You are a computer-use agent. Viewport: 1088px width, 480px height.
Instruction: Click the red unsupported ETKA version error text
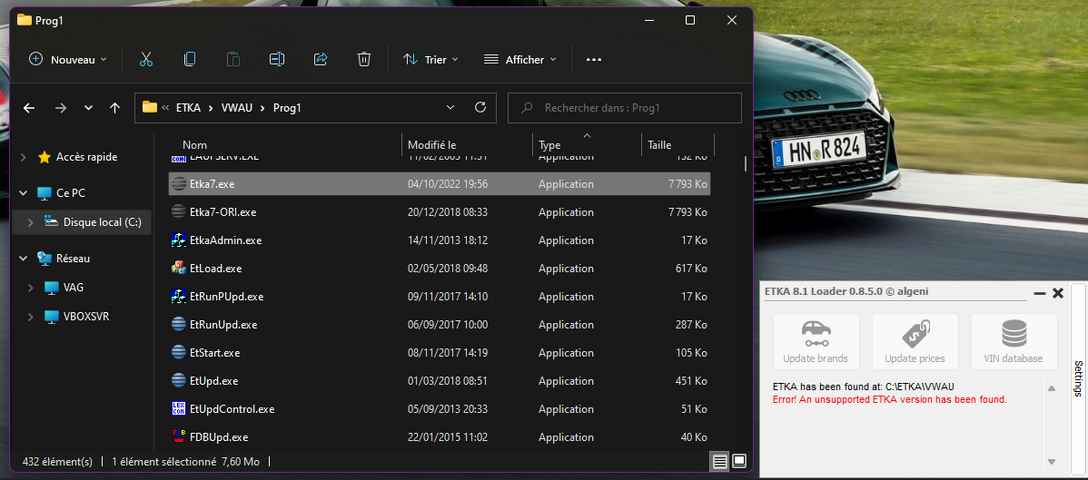[x=889, y=400]
